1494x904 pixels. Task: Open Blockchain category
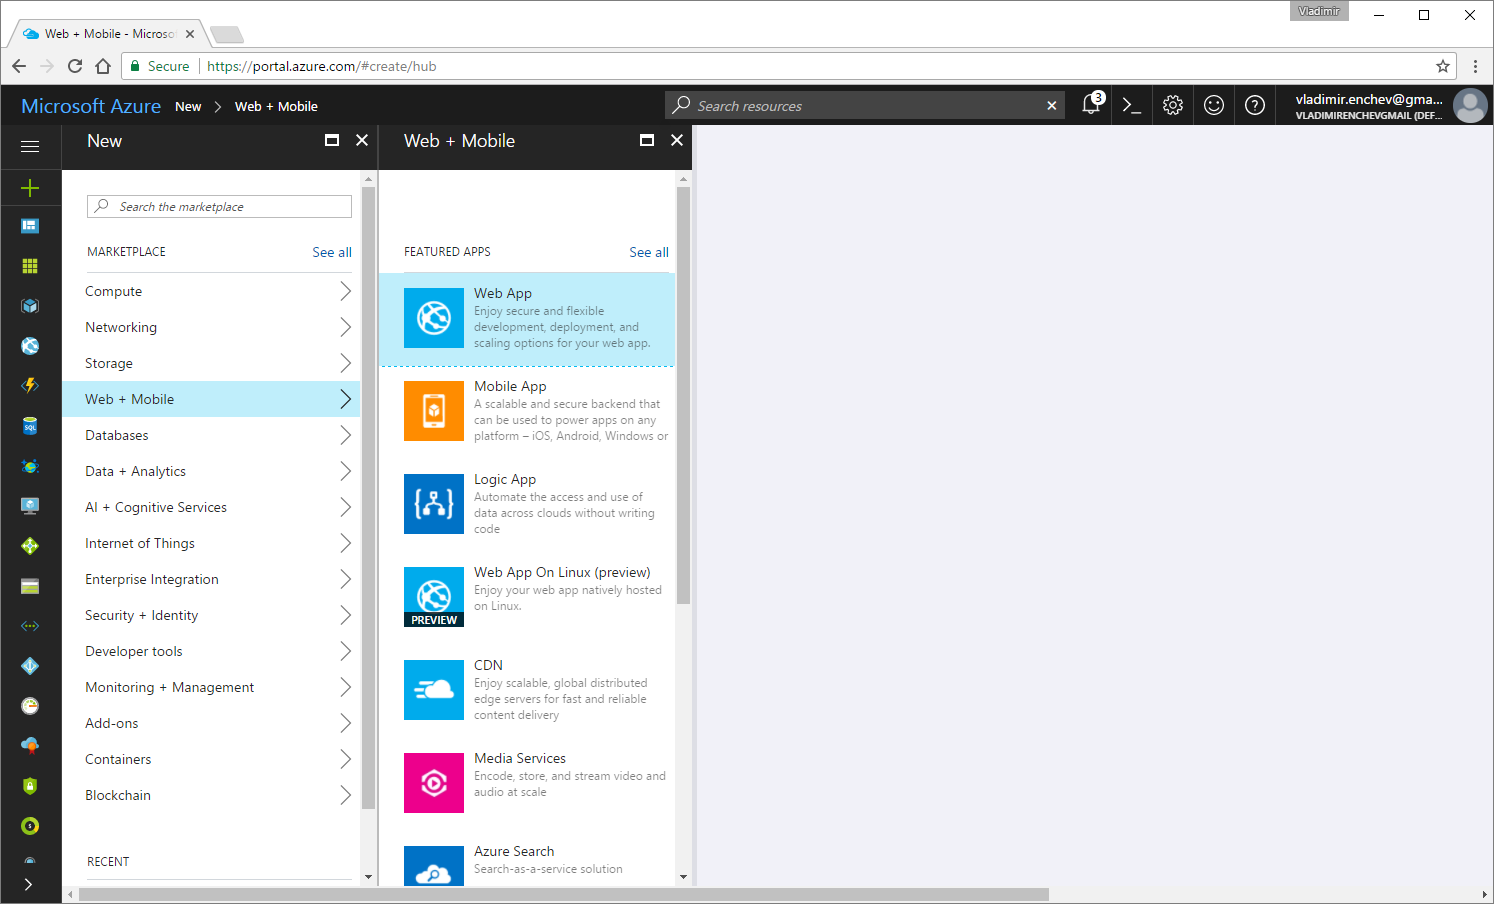[211, 795]
